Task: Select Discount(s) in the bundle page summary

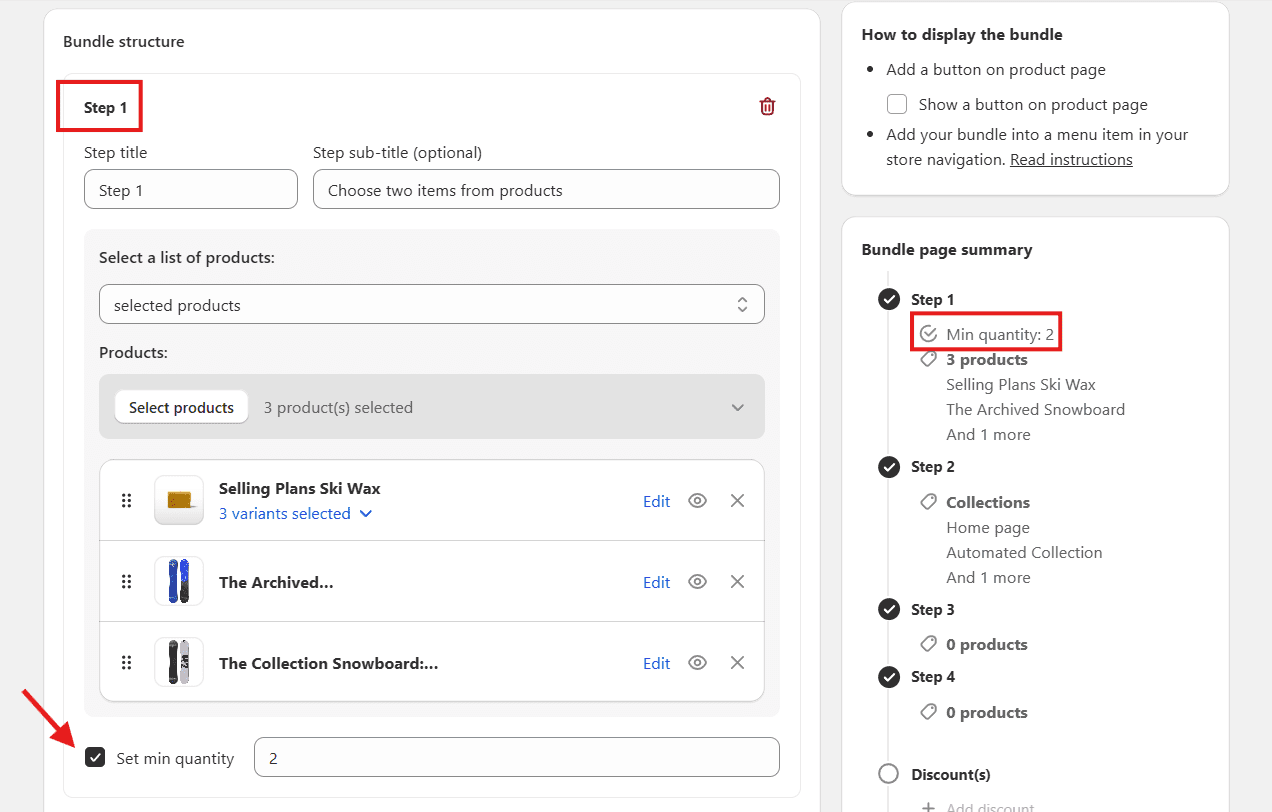Action: point(950,775)
